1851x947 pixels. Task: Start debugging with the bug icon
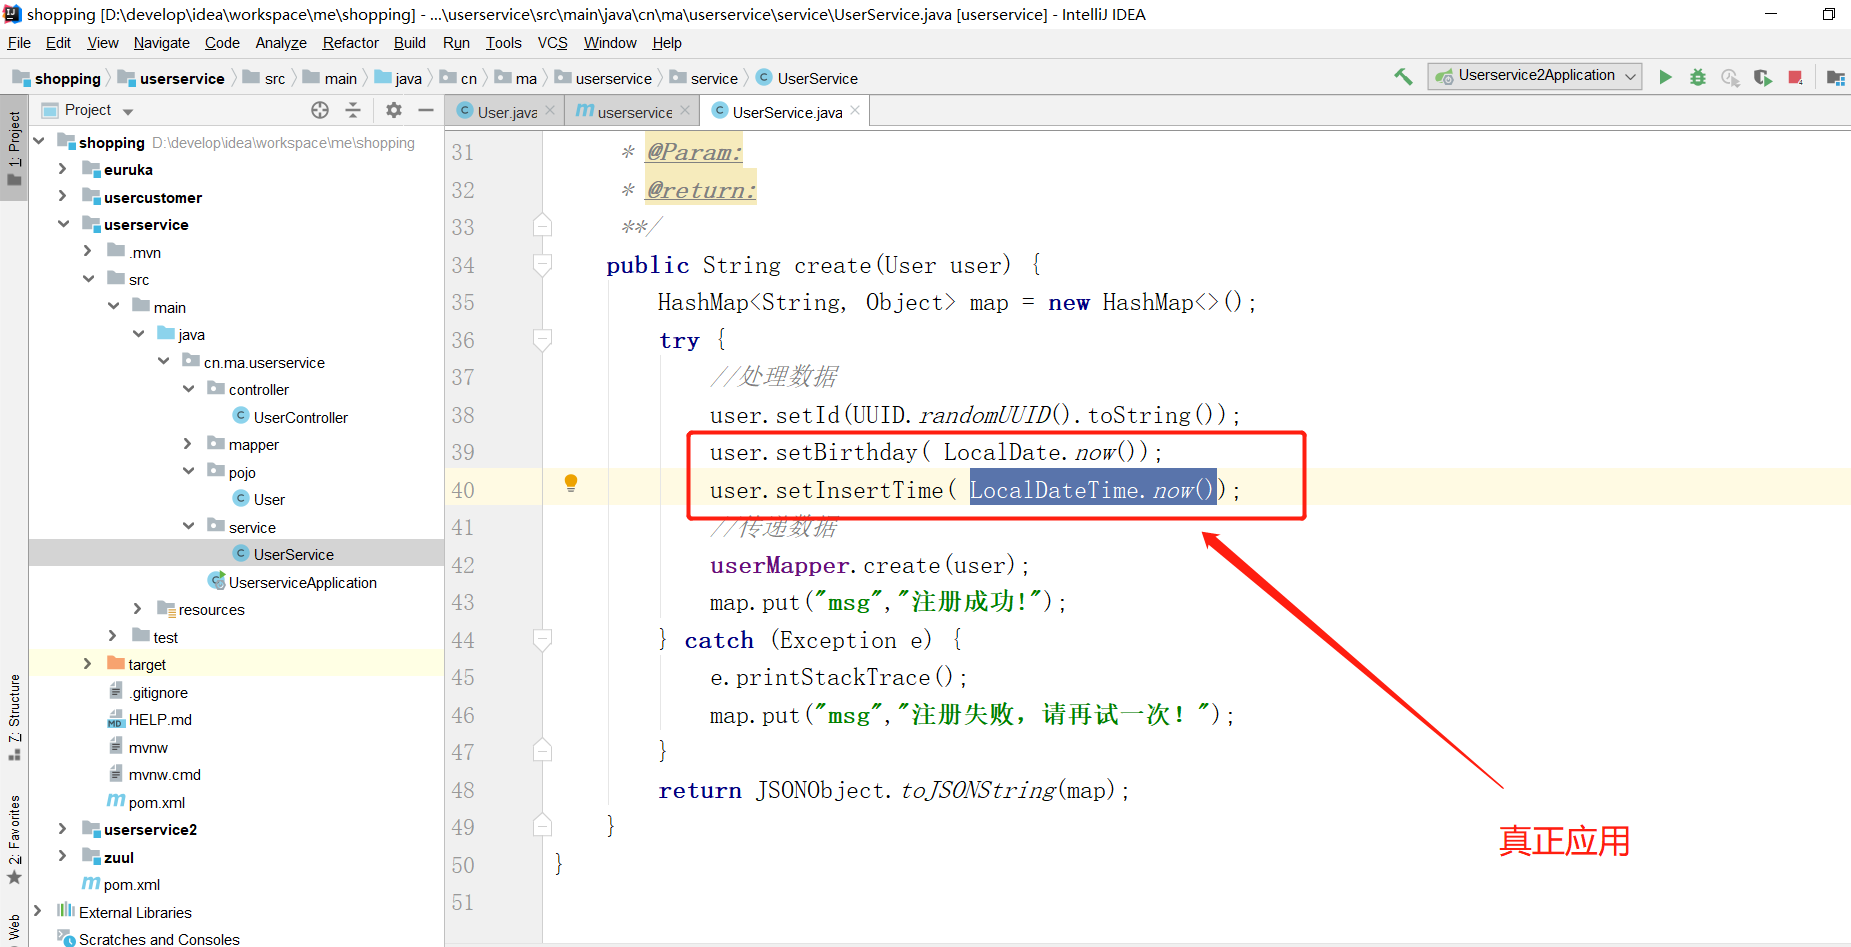pos(1698,77)
